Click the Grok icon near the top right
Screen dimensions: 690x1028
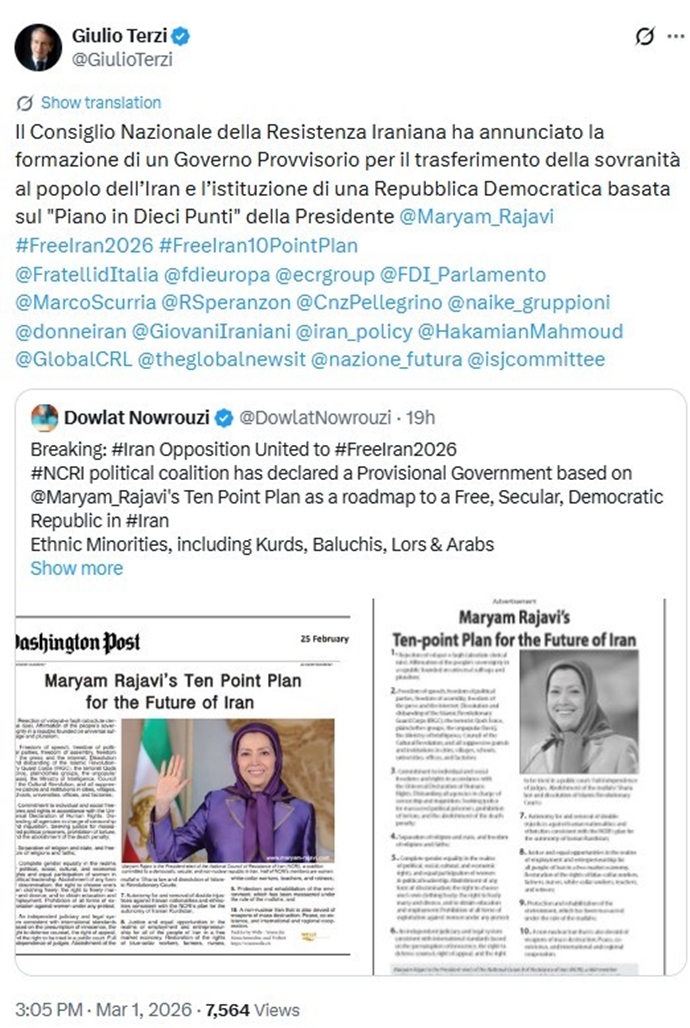pyautogui.click(x=645, y=36)
